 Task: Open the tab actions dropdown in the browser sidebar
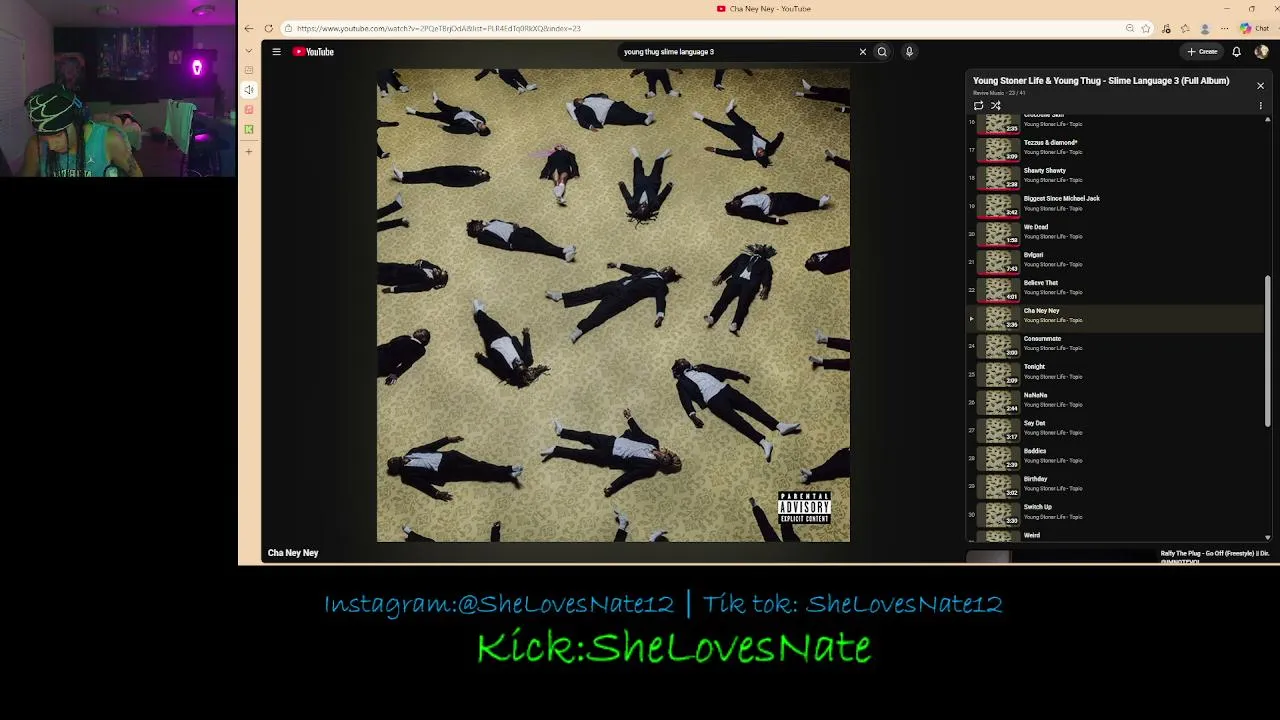[x=249, y=51]
